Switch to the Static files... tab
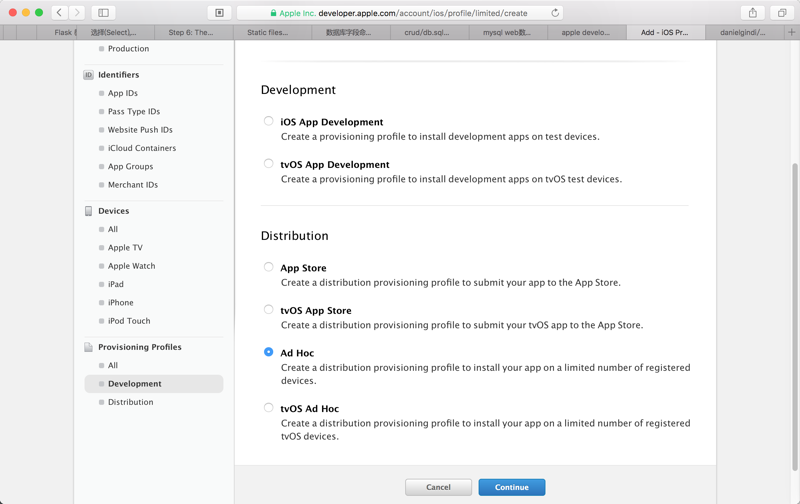This screenshot has height=504, width=800. click(x=267, y=32)
